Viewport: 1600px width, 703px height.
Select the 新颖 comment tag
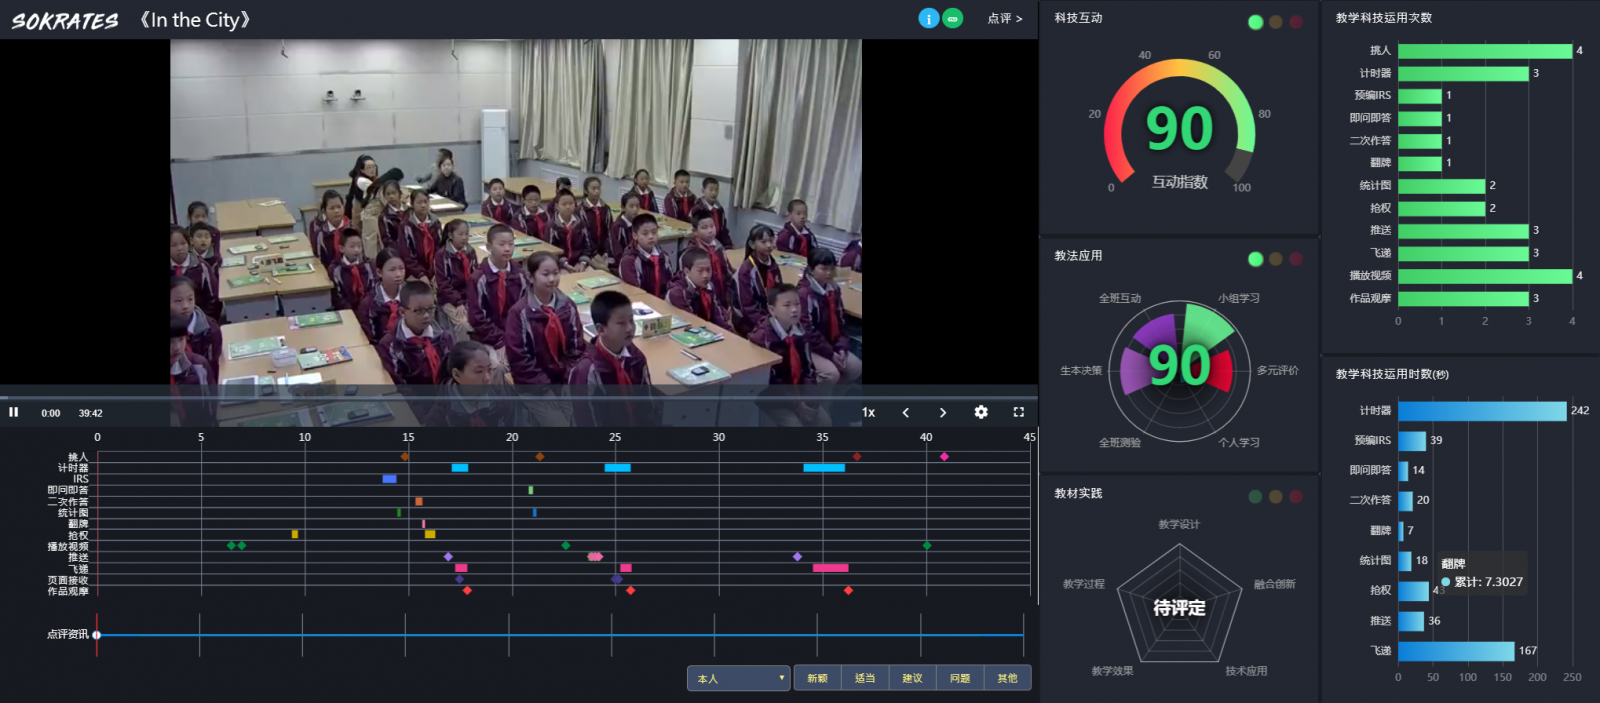coord(817,678)
